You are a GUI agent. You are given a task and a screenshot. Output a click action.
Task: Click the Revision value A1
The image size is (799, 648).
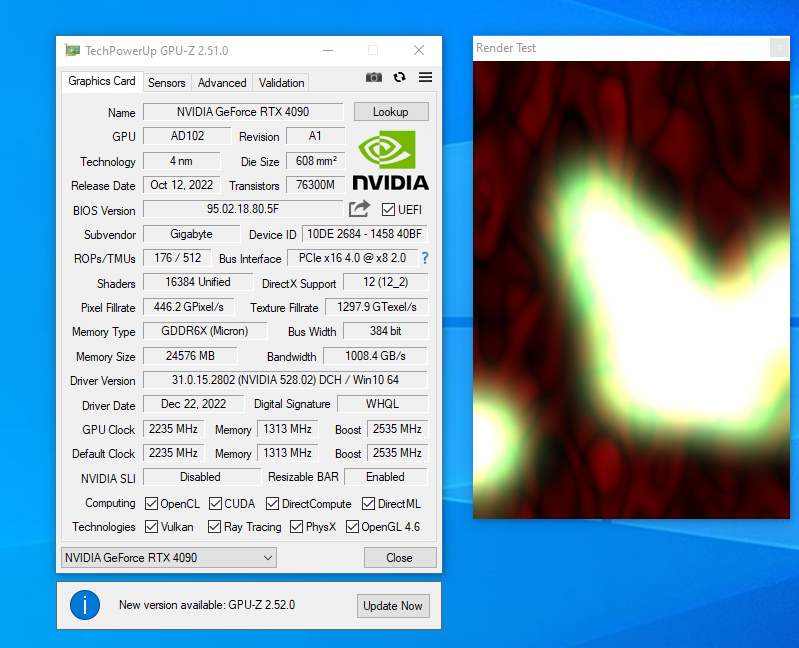click(315, 136)
